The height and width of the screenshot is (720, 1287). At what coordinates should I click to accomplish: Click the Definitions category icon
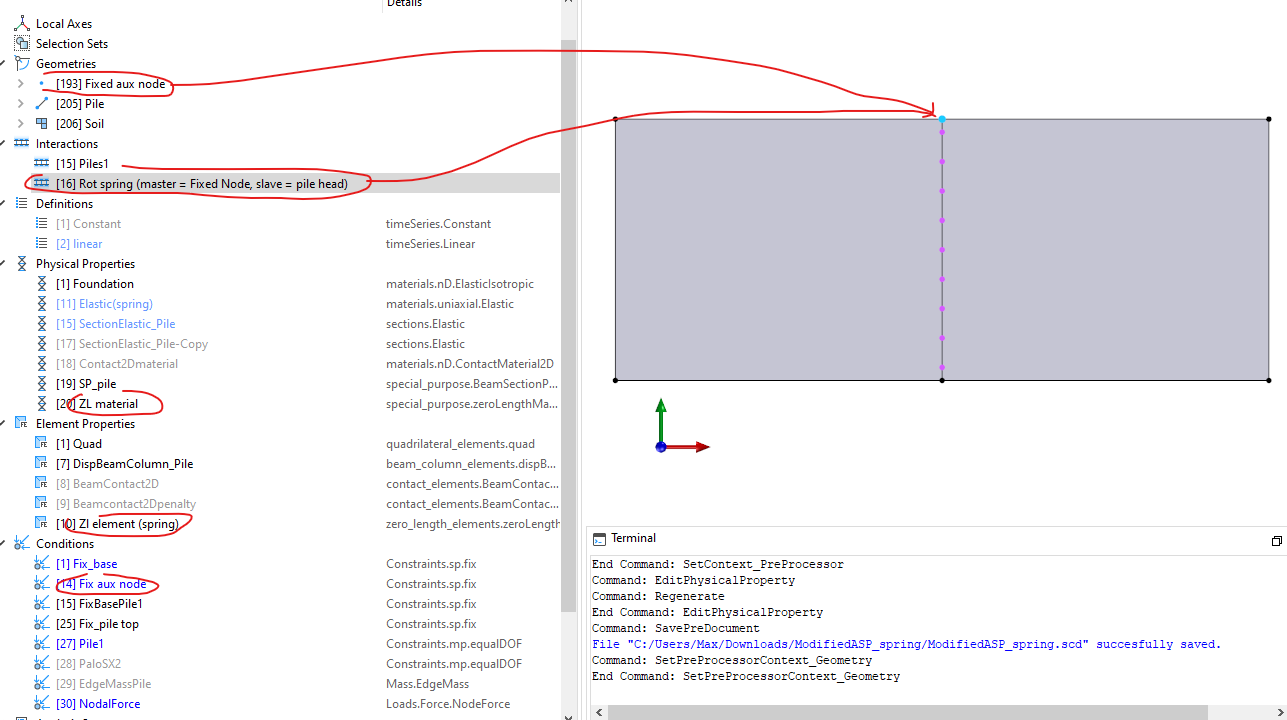pos(22,203)
